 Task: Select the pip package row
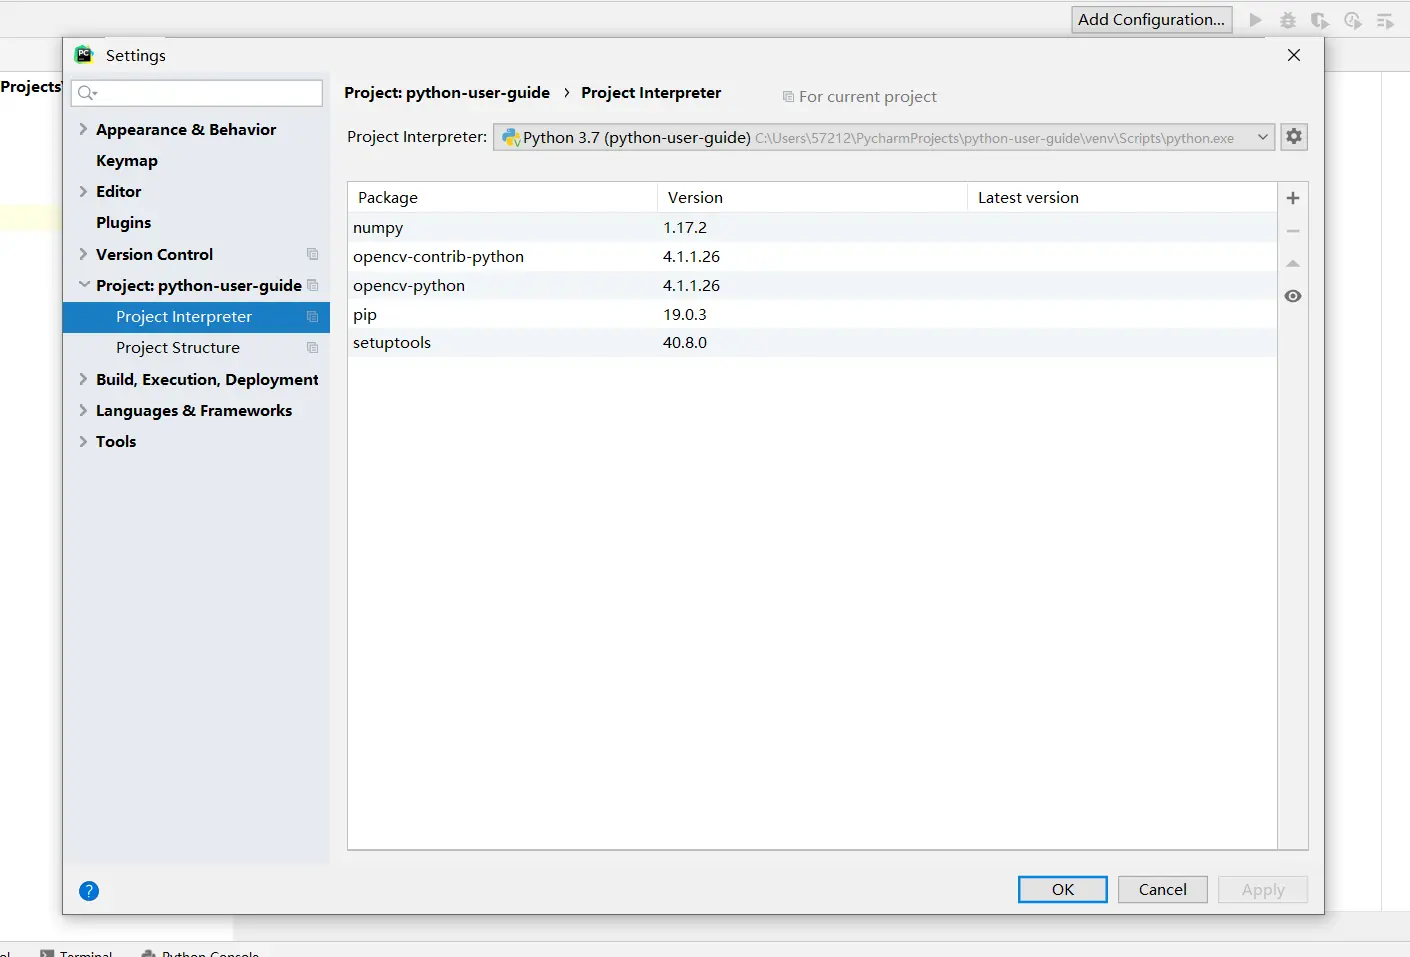tap(812, 315)
